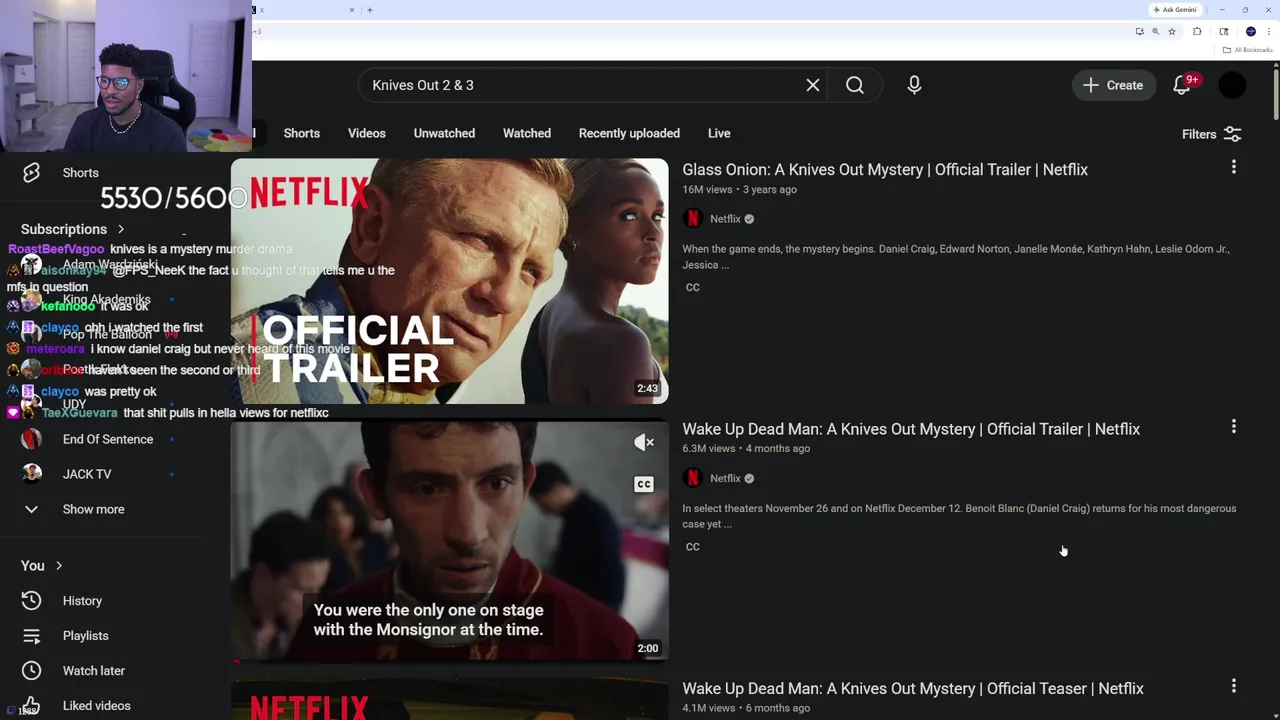Click the page vertical scrollbar

pos(1276,95)
